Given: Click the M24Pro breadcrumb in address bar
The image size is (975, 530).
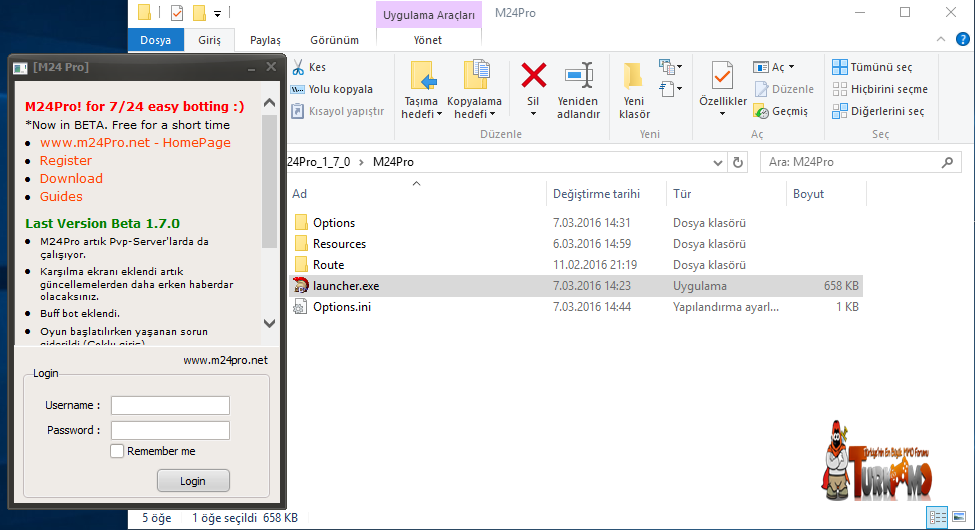Looking at the screenshot, I should (x=393, y=162).
